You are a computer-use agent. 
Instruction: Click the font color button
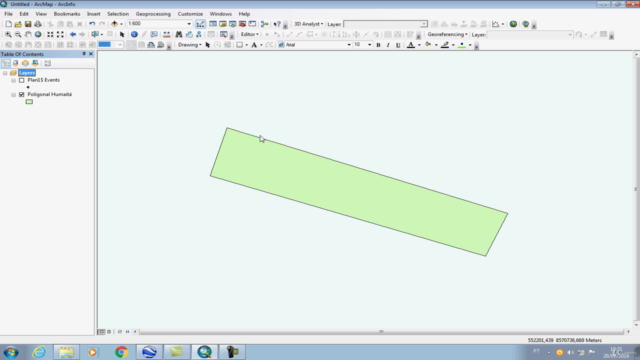click(x=411, y=45)
